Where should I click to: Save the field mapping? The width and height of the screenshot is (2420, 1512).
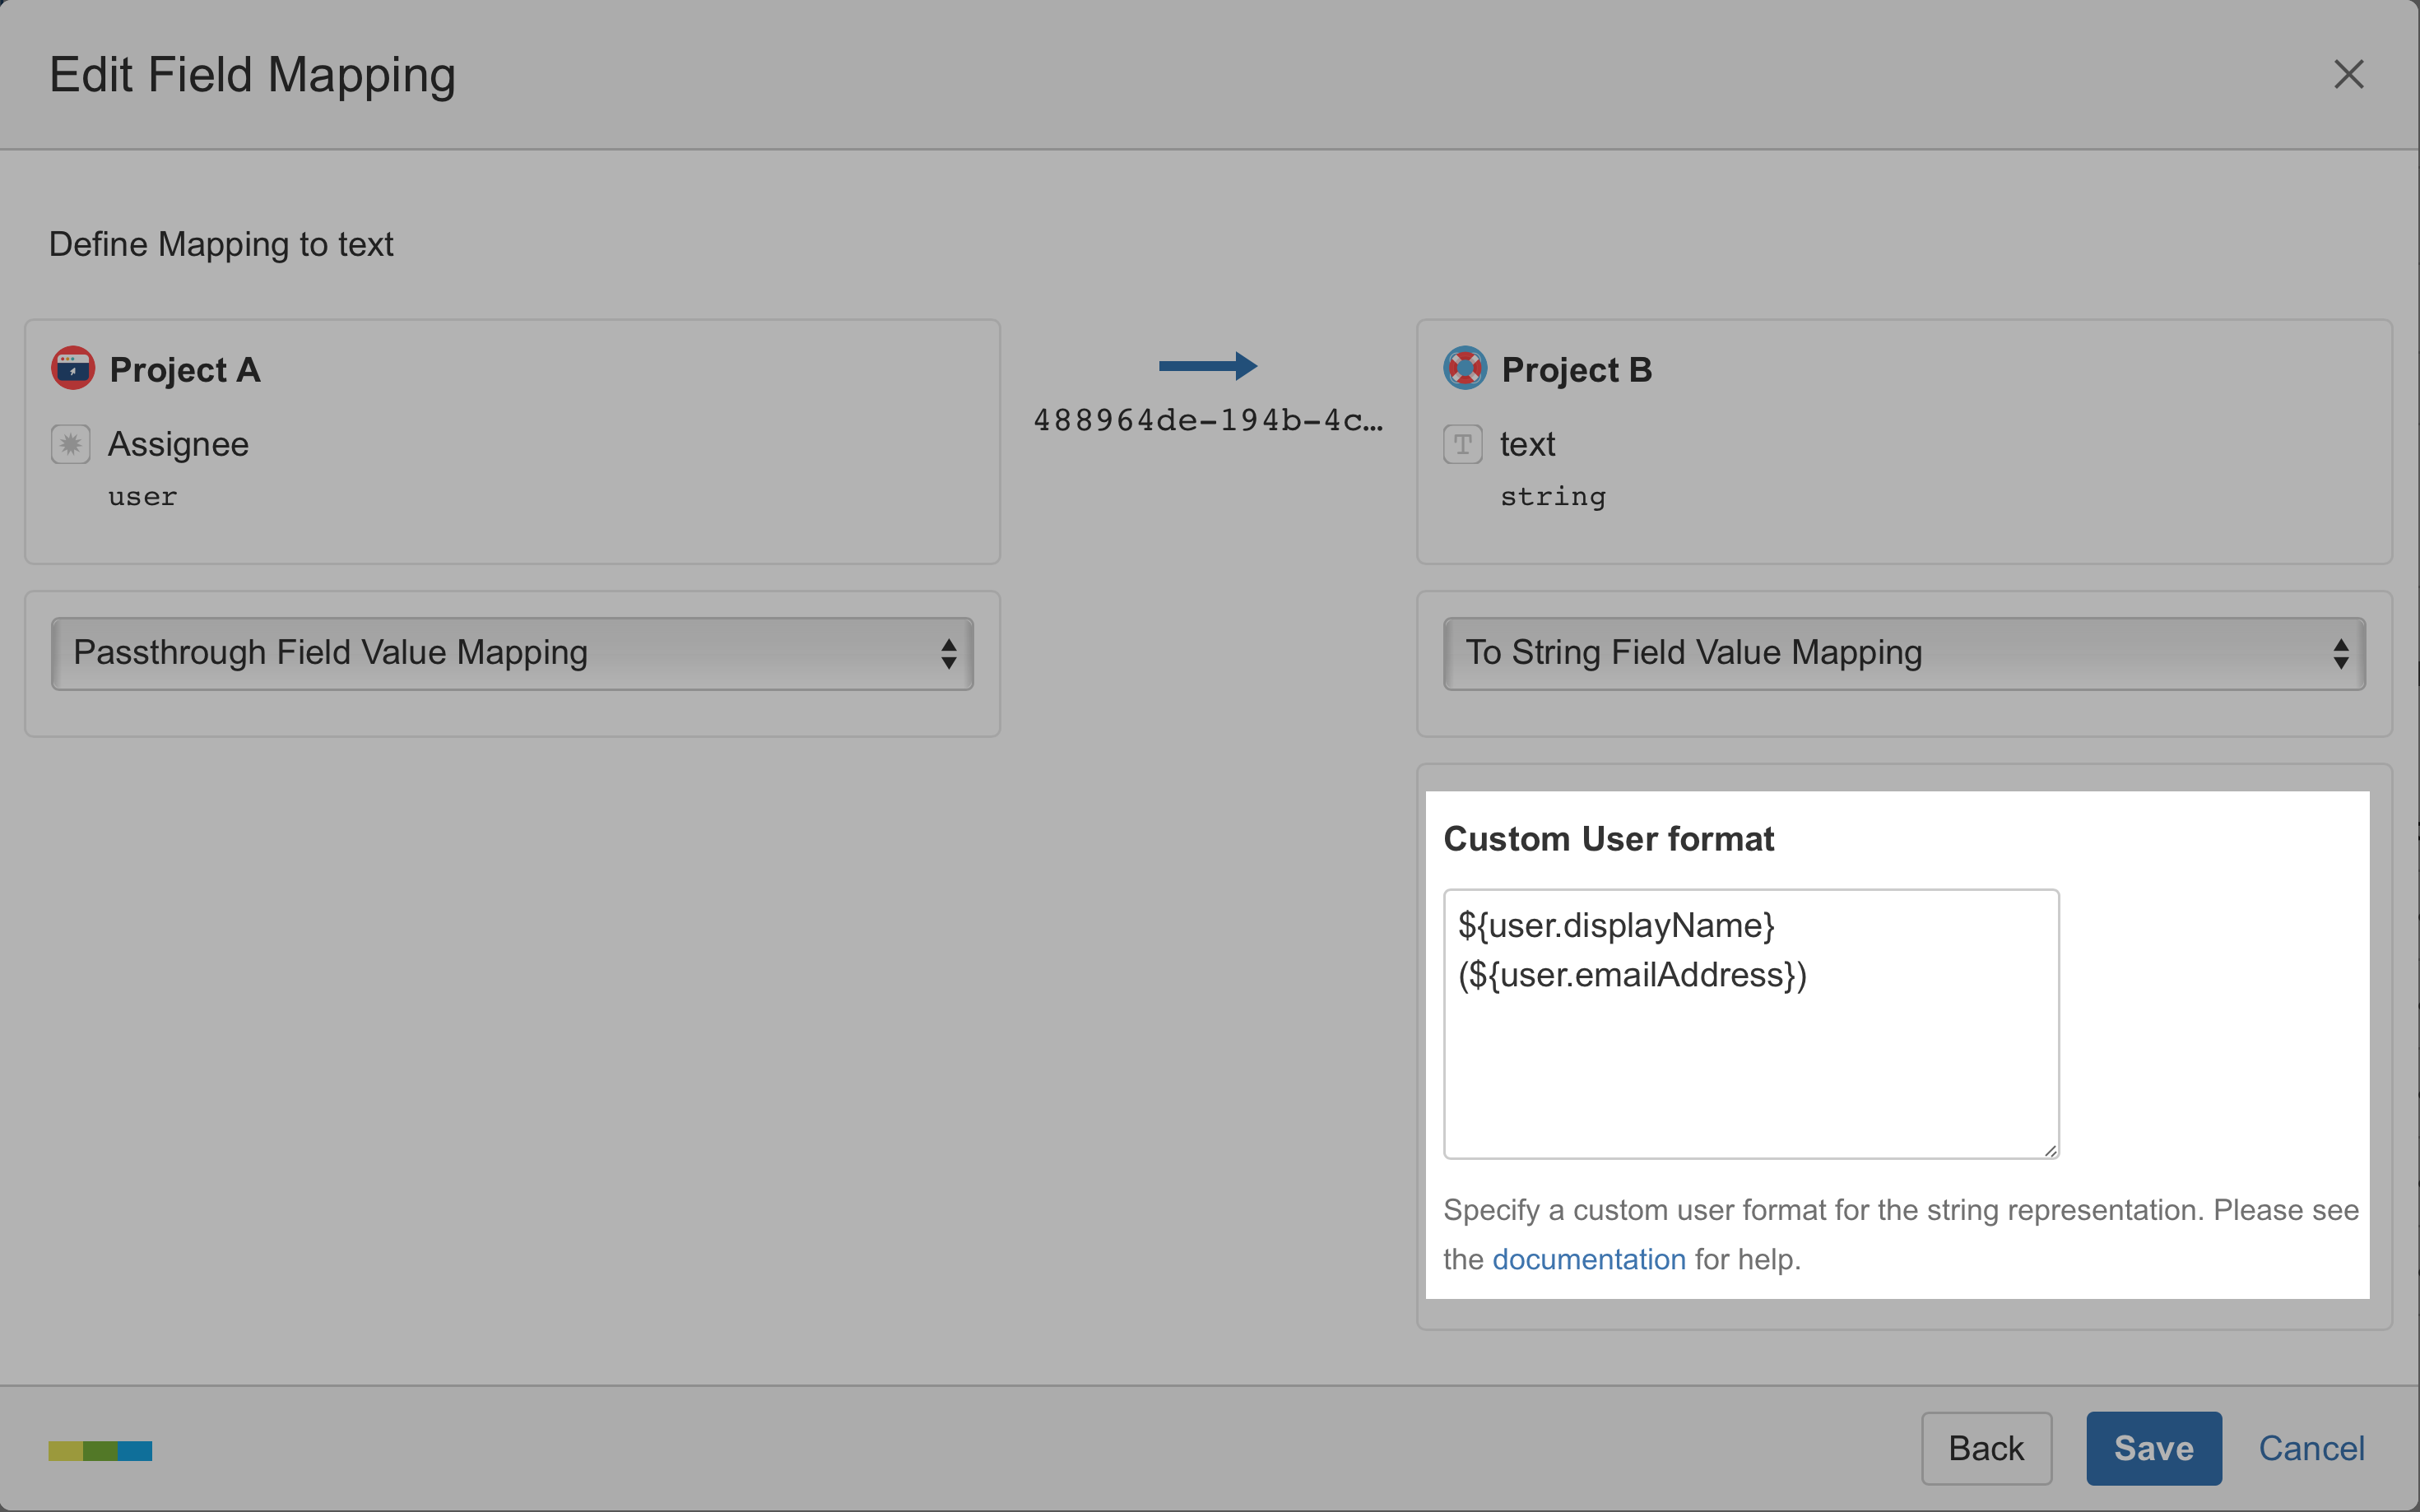(x=2153, y=1448)
